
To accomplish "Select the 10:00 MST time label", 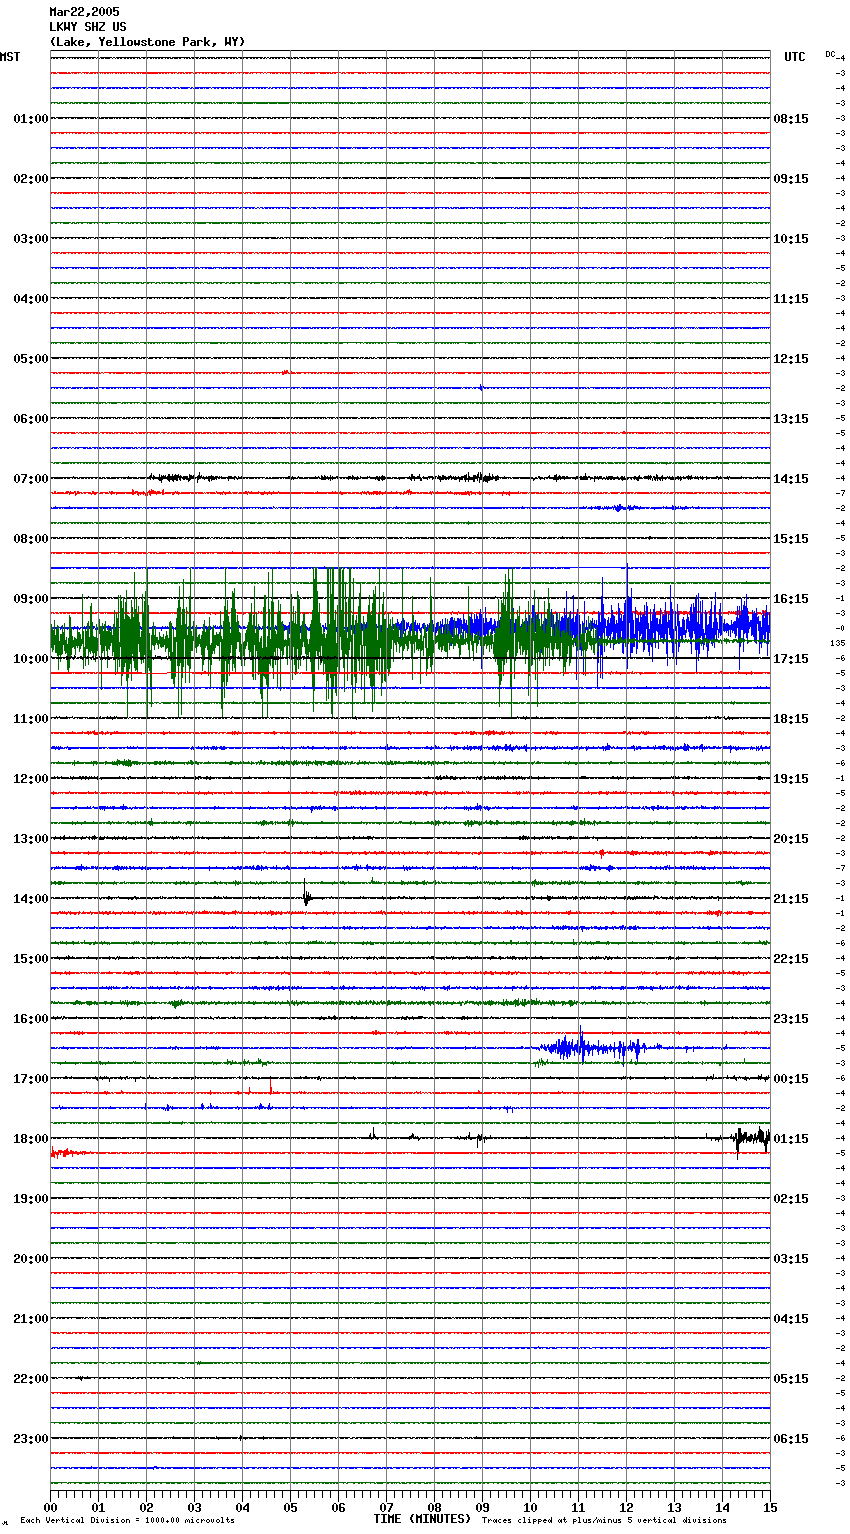I will (x=31, y=659).
